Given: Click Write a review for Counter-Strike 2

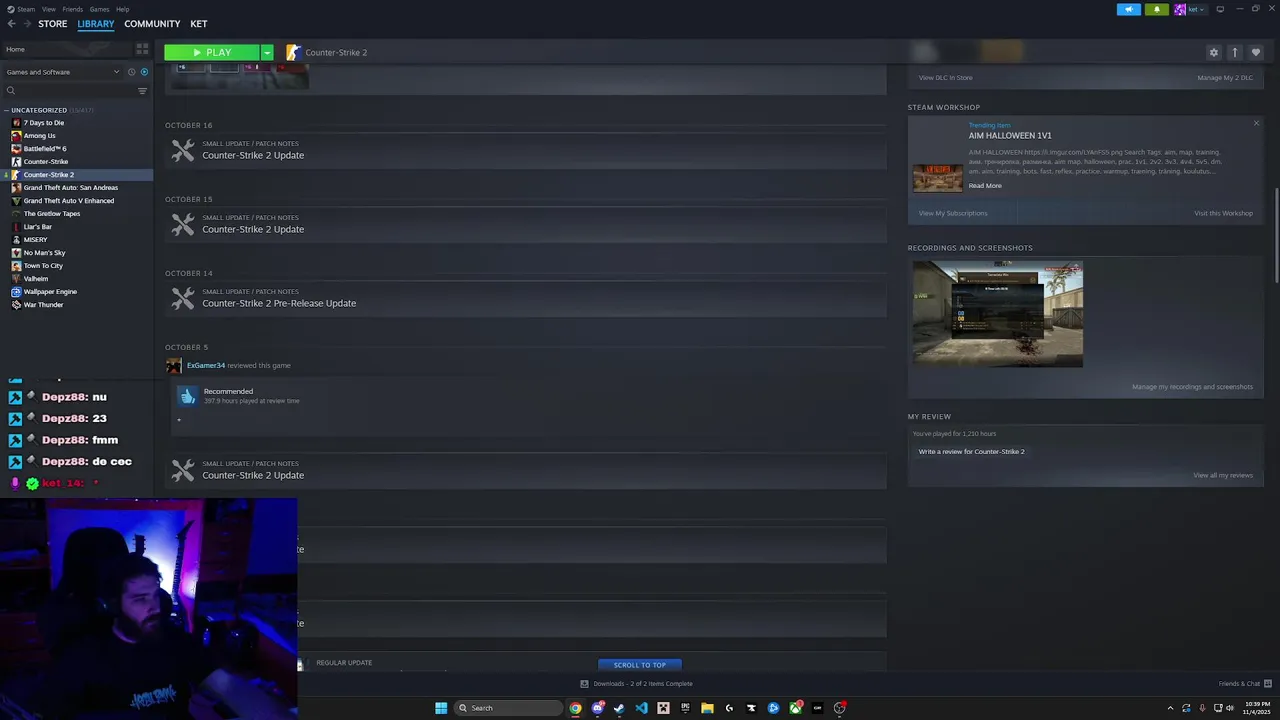Looking at the screenshot, I should (x=972, y=452).
